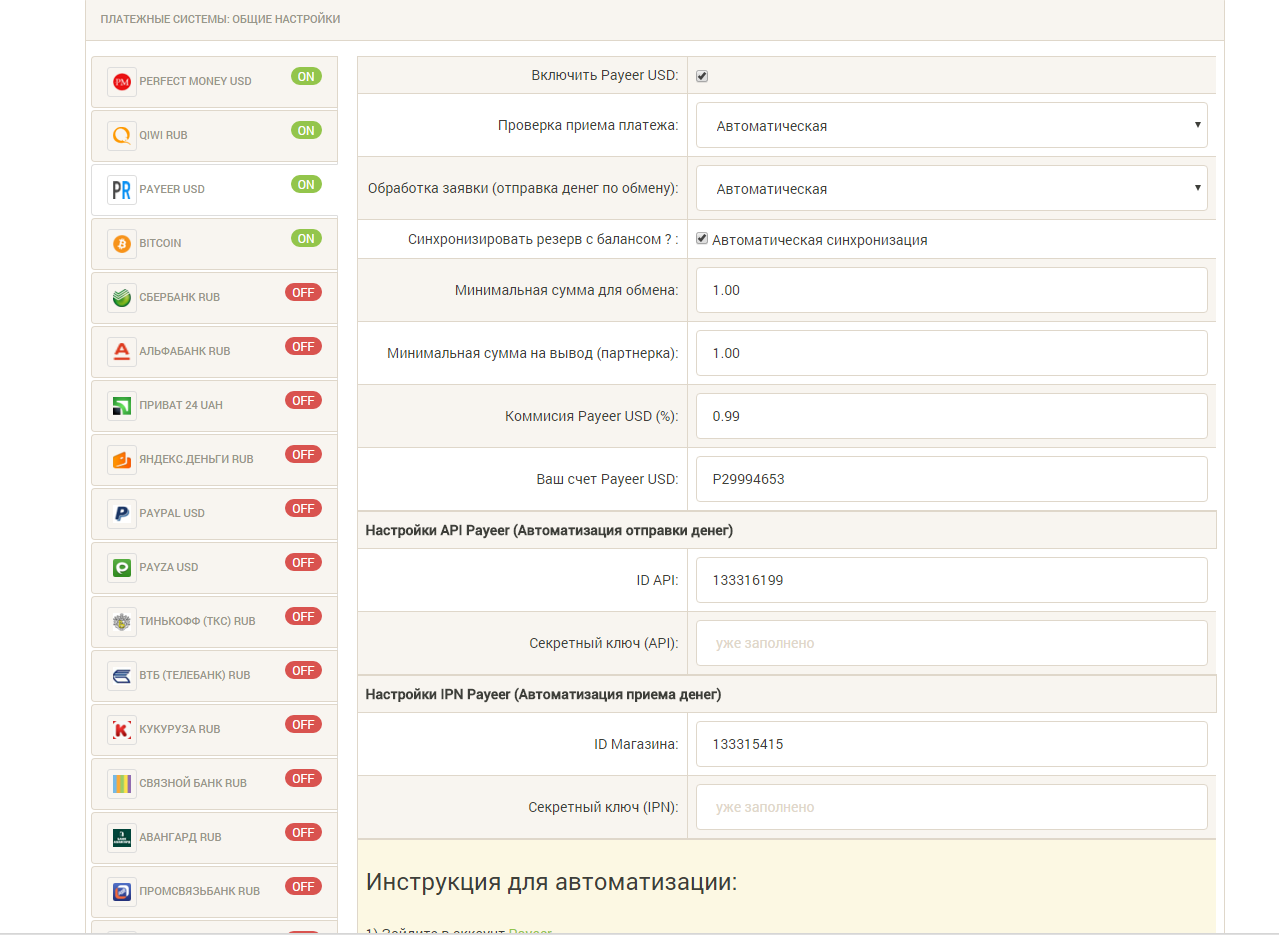Screen dimensions: 1279x935
Task: Click the Минимальная сумма для обмена field
Action: pos(951,290)
